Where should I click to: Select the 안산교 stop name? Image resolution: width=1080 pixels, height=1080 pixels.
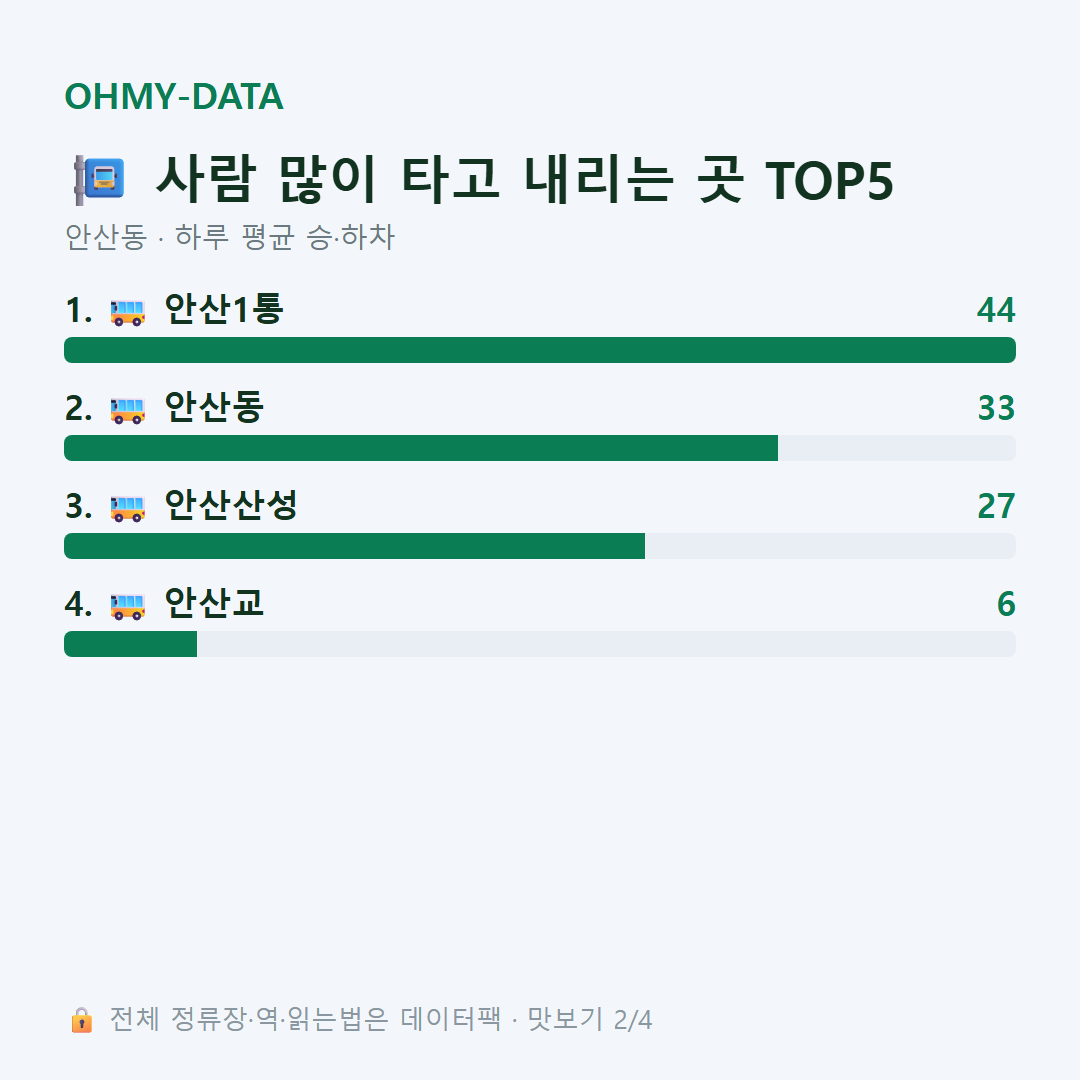pyautogui.click(x=214, y=603)
